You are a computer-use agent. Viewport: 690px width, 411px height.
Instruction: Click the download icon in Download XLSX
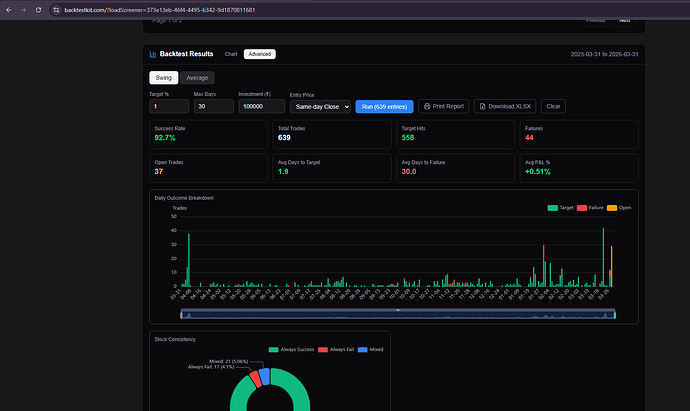(x=482, y=106)
